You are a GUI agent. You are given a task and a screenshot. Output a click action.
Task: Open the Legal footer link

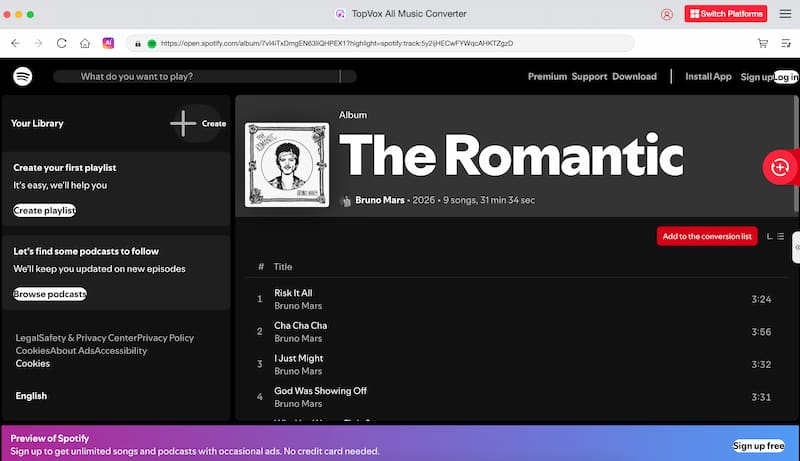[x=27, y=338]
